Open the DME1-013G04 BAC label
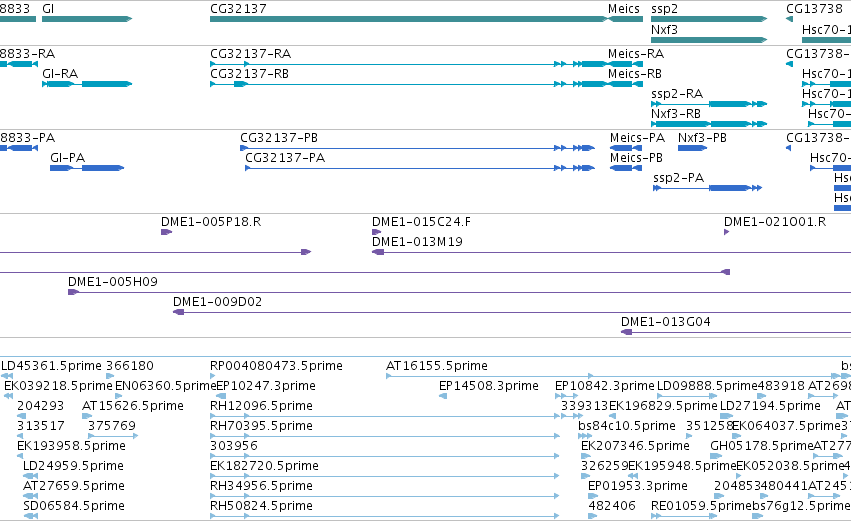The width and height of the screenshot is (851, 521). (x=665, y=322)
